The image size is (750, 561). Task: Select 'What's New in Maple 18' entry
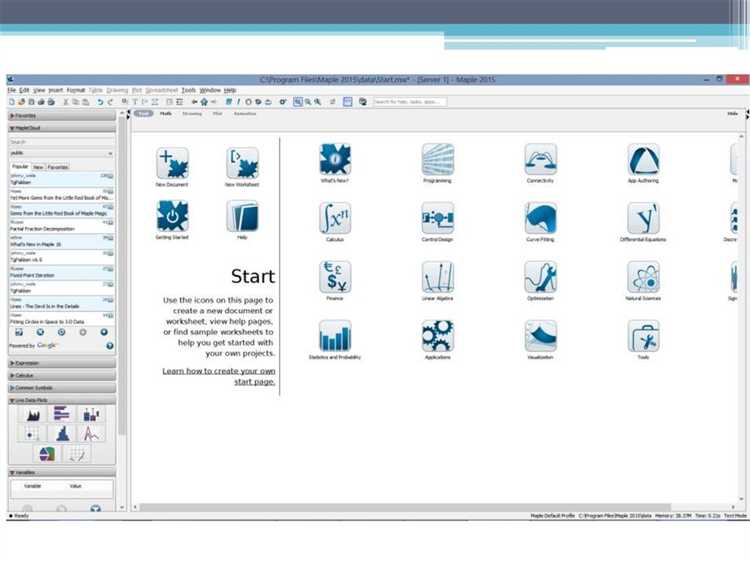pyautogui.click(x=62, y=242)
